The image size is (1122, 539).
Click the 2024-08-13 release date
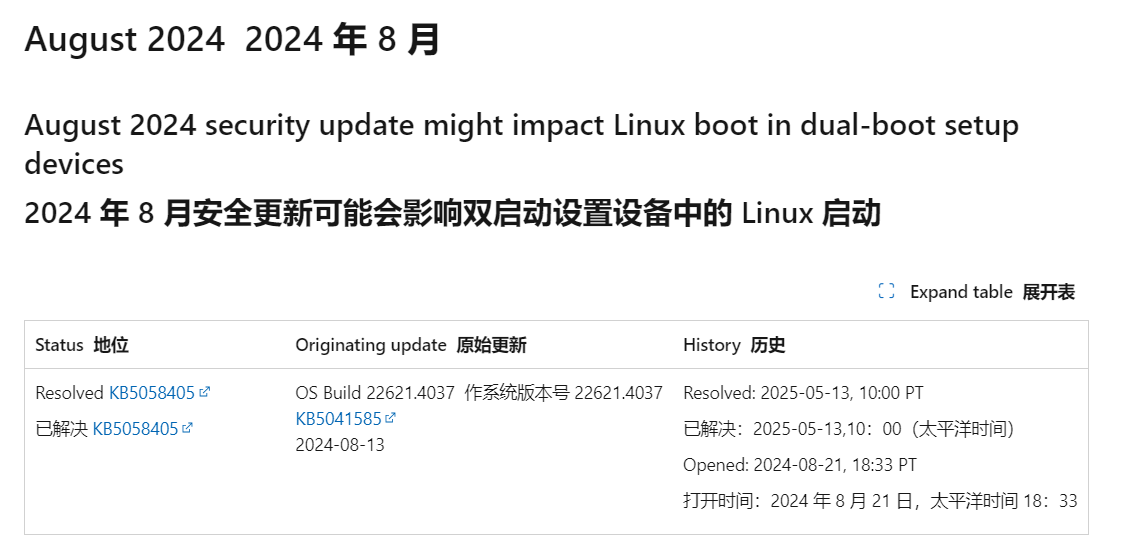click(340, 445)
